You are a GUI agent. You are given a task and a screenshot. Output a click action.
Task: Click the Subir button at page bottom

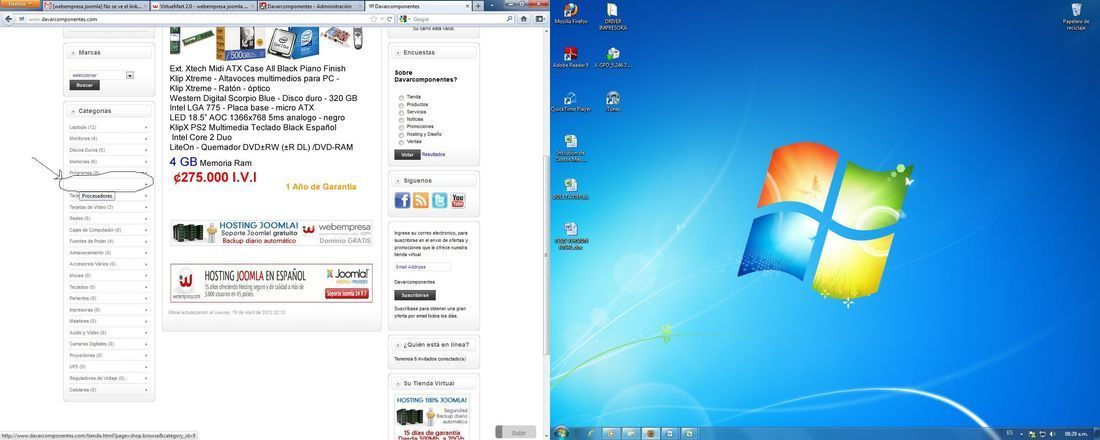516,433
